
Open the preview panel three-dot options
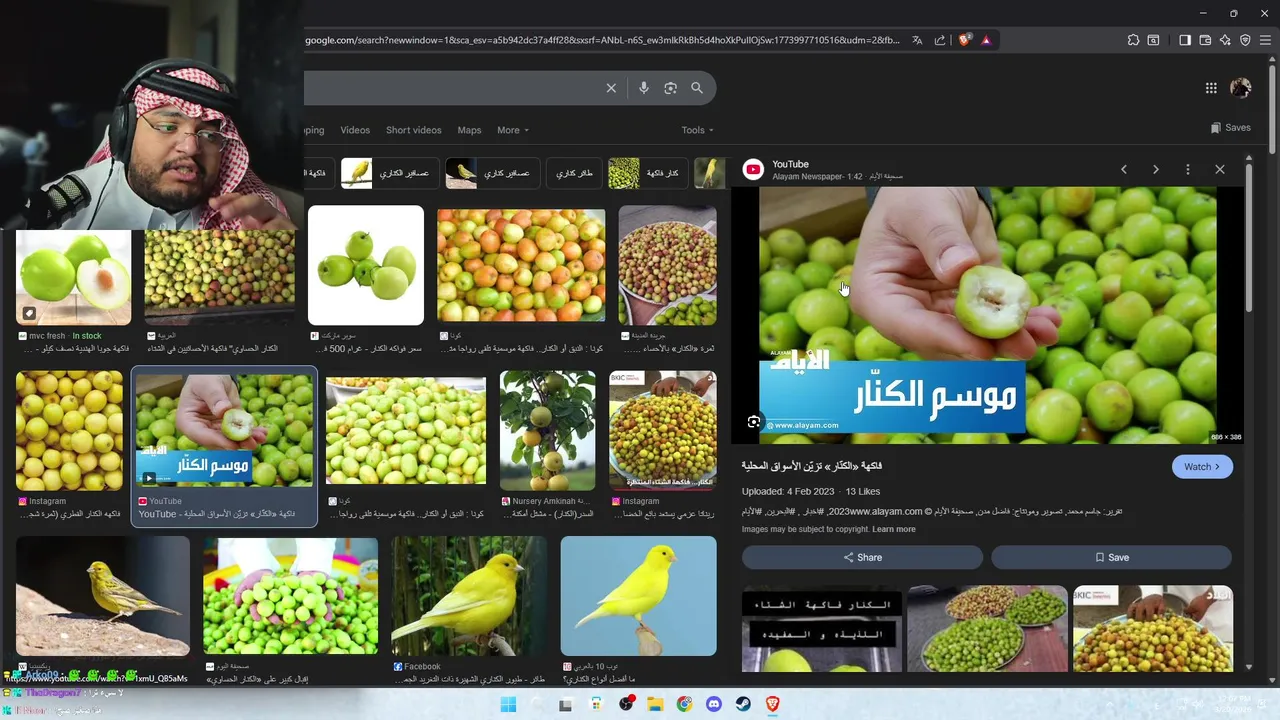click(1188, 170)
